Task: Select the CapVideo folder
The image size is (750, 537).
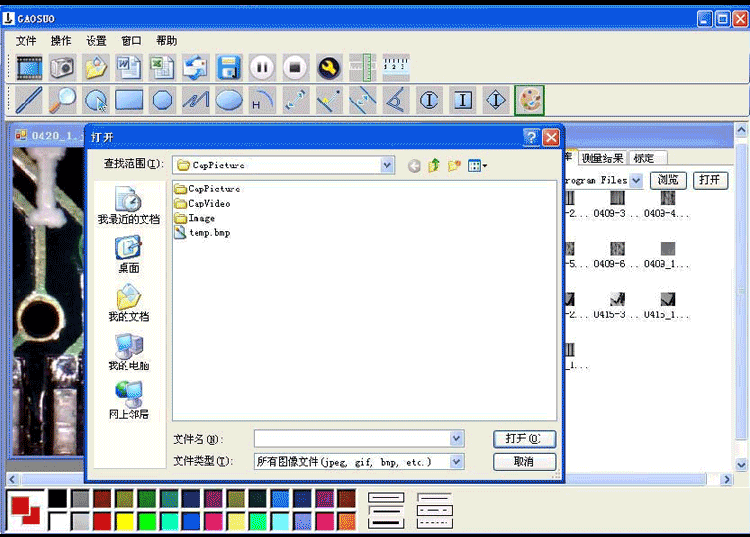Action: [x=202, y=204]
